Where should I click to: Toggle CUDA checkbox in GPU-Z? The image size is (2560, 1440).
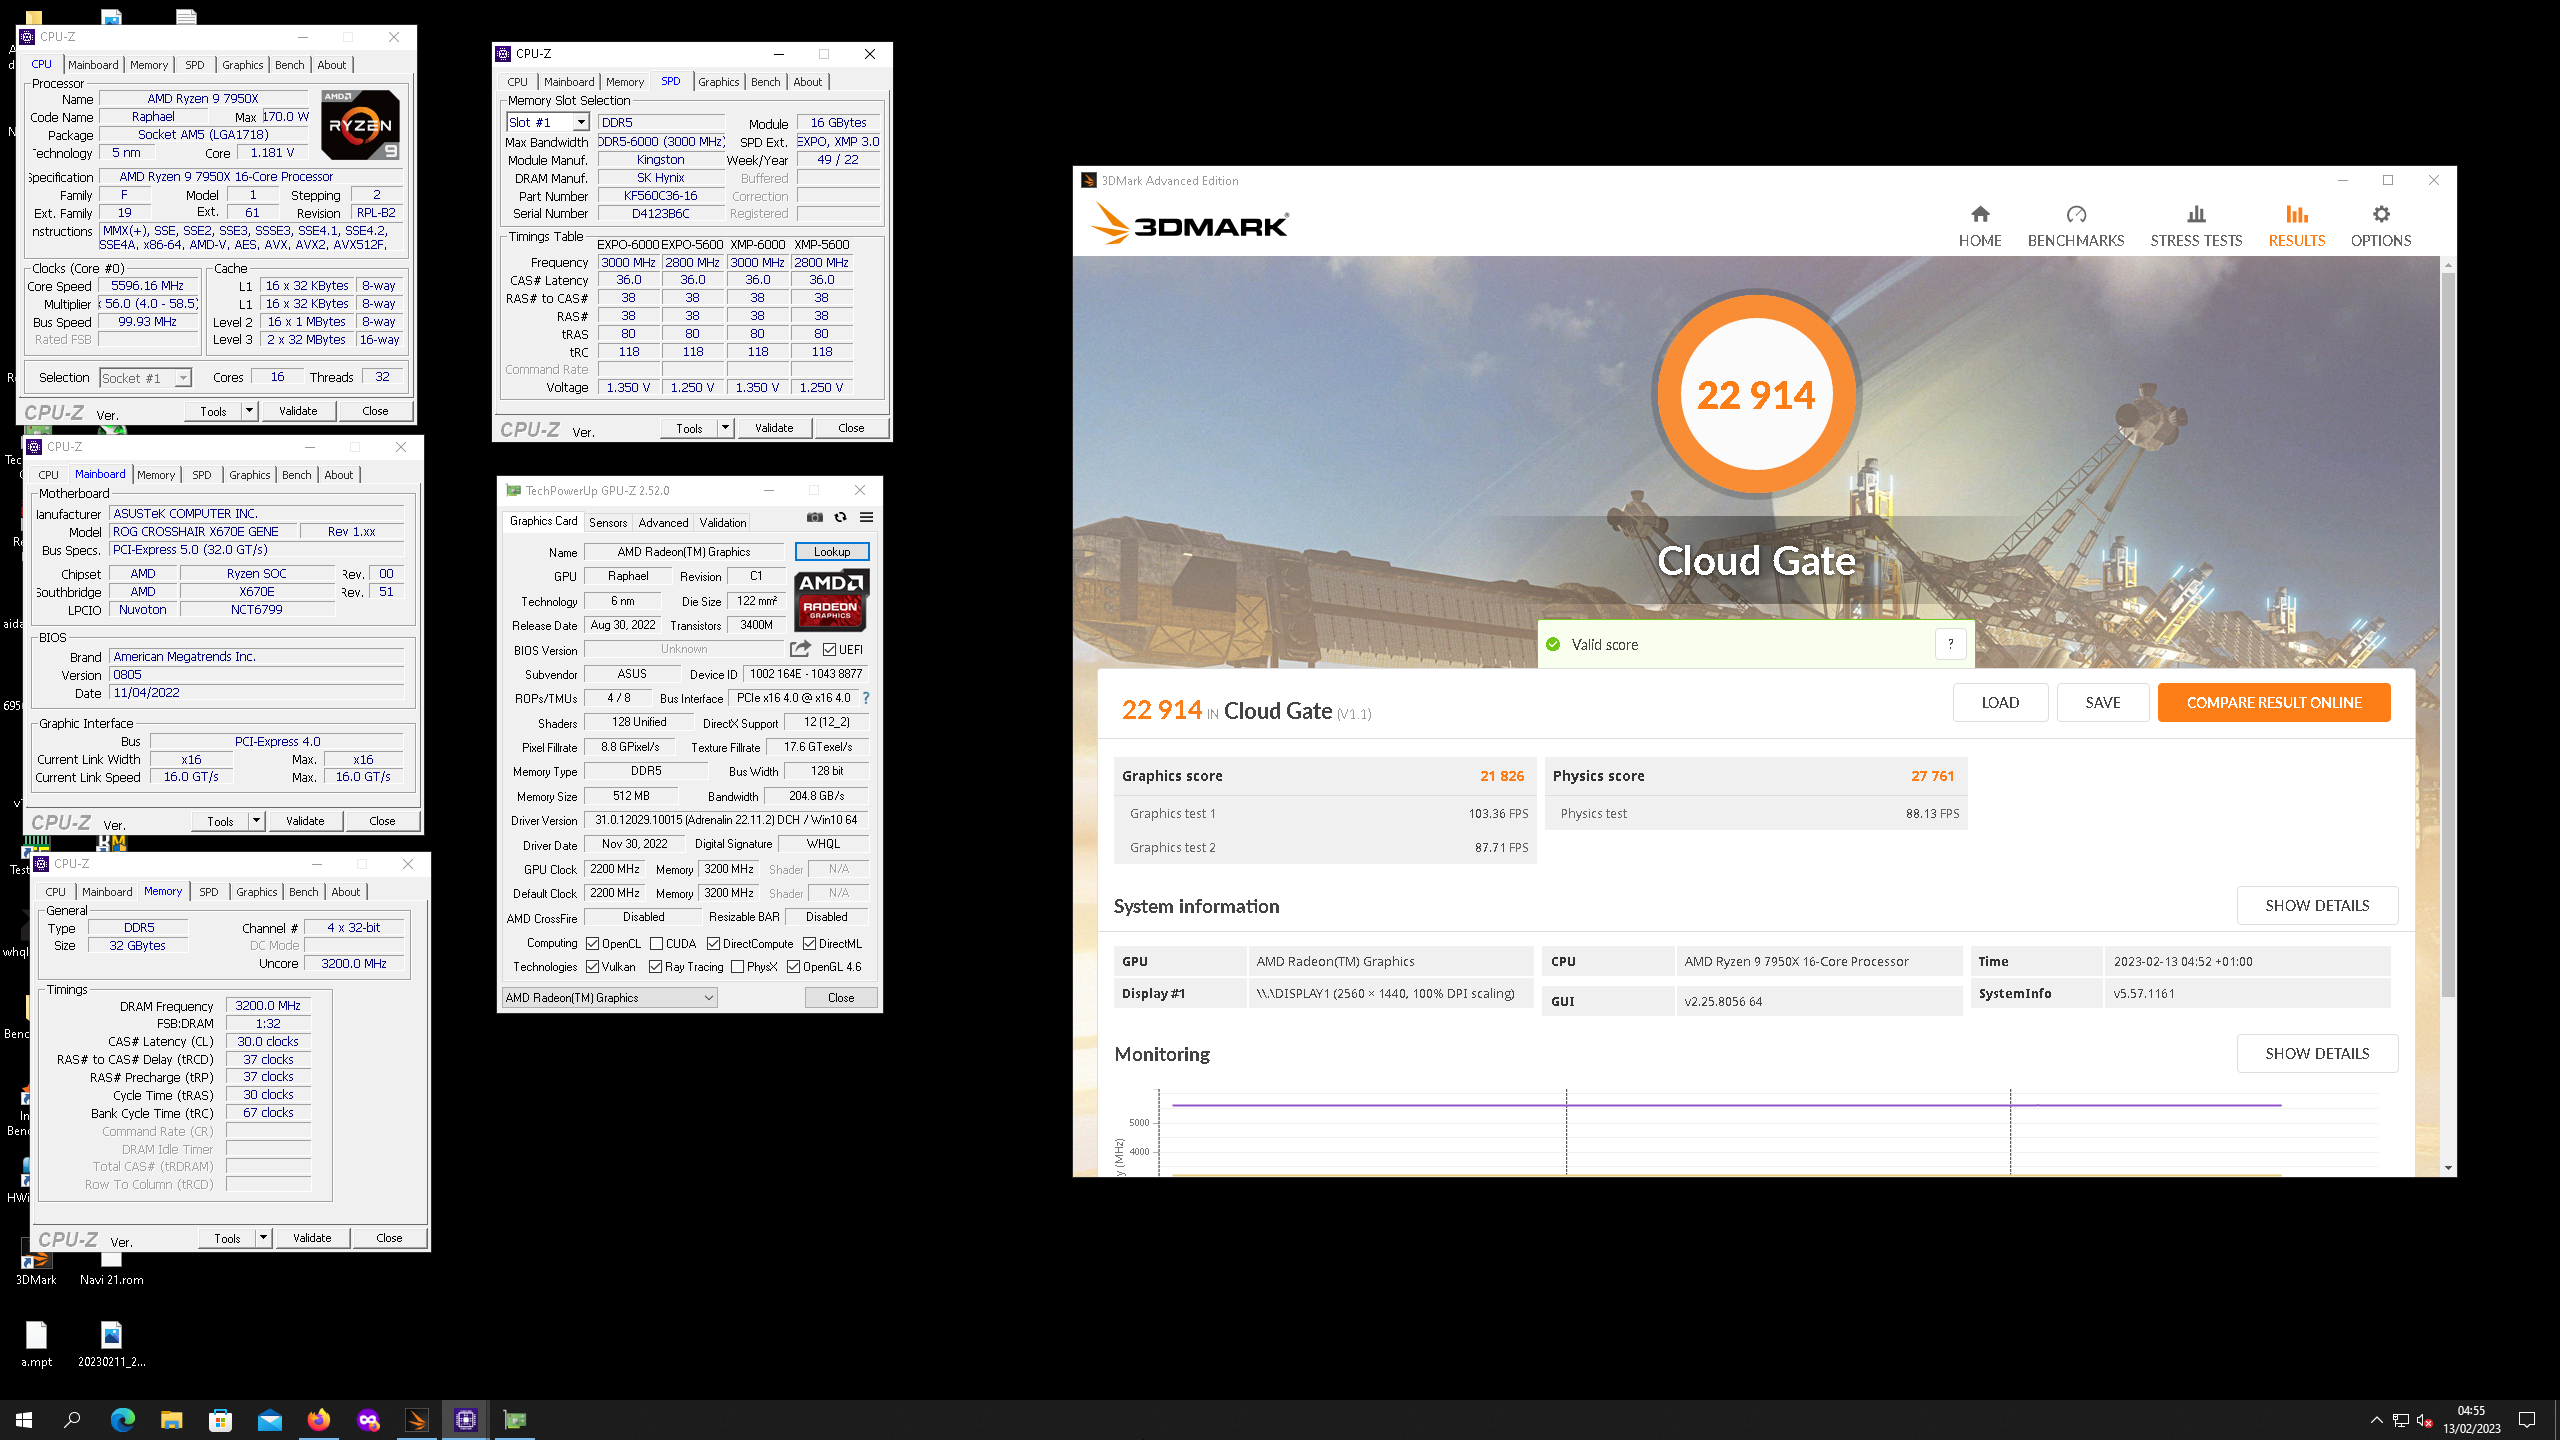point(656,943)
